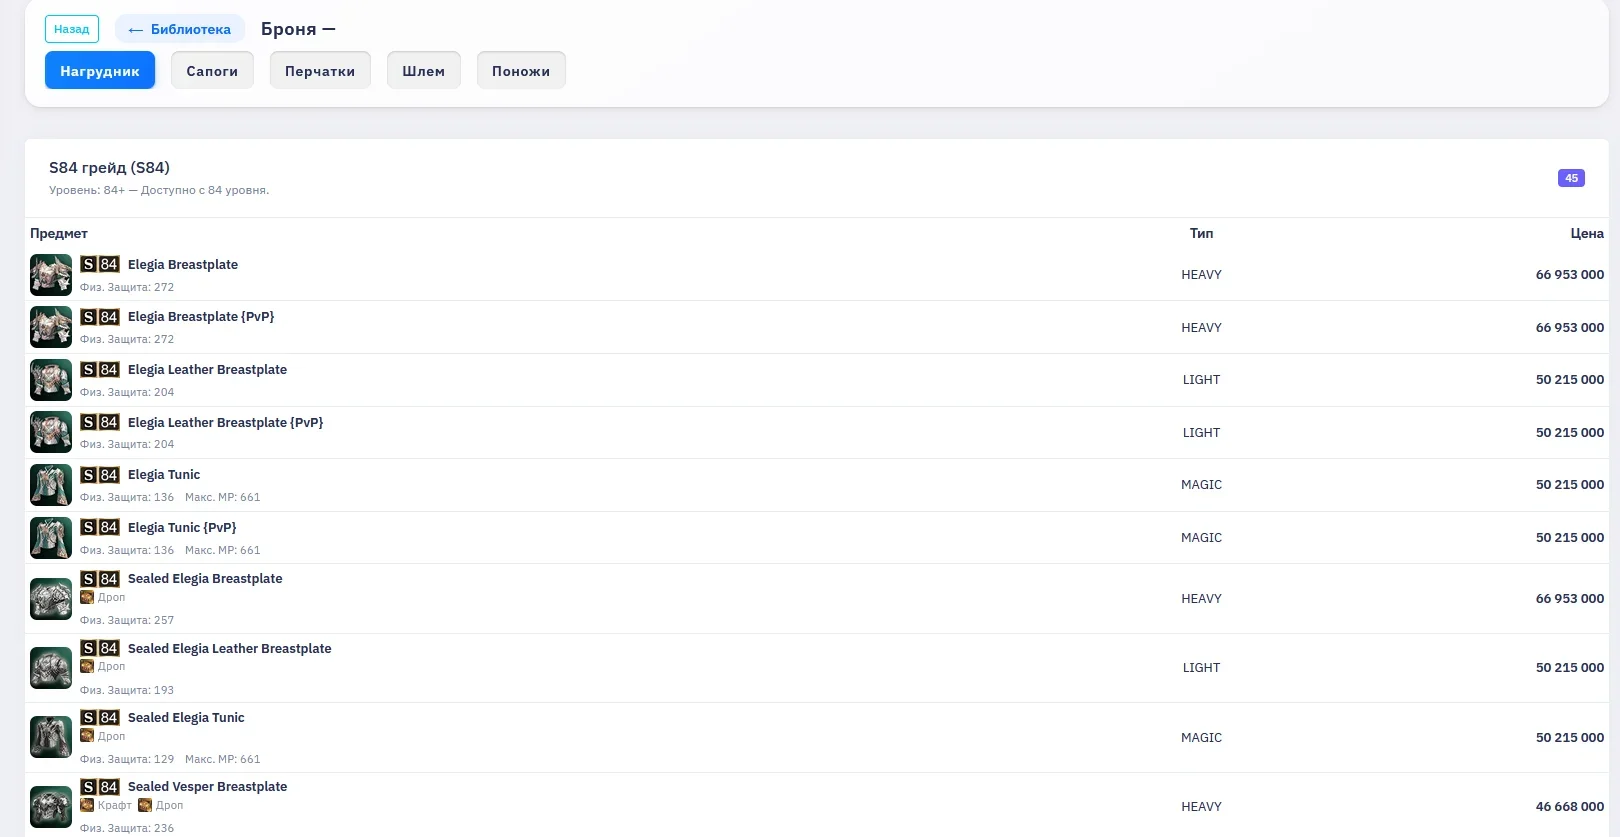Open Elegia Leather Breastplate {PvP} item link
This screenshot has height=837, width=1620.
(x=225, y=423)
